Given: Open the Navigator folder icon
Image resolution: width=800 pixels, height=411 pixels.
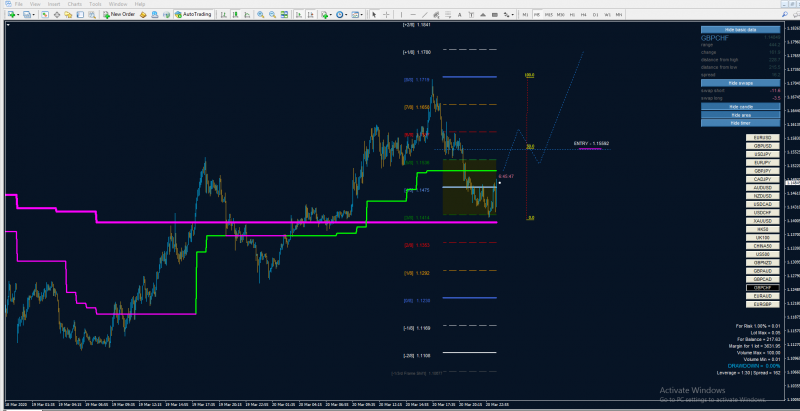Looking at the screenshot, I should [68, 15].
